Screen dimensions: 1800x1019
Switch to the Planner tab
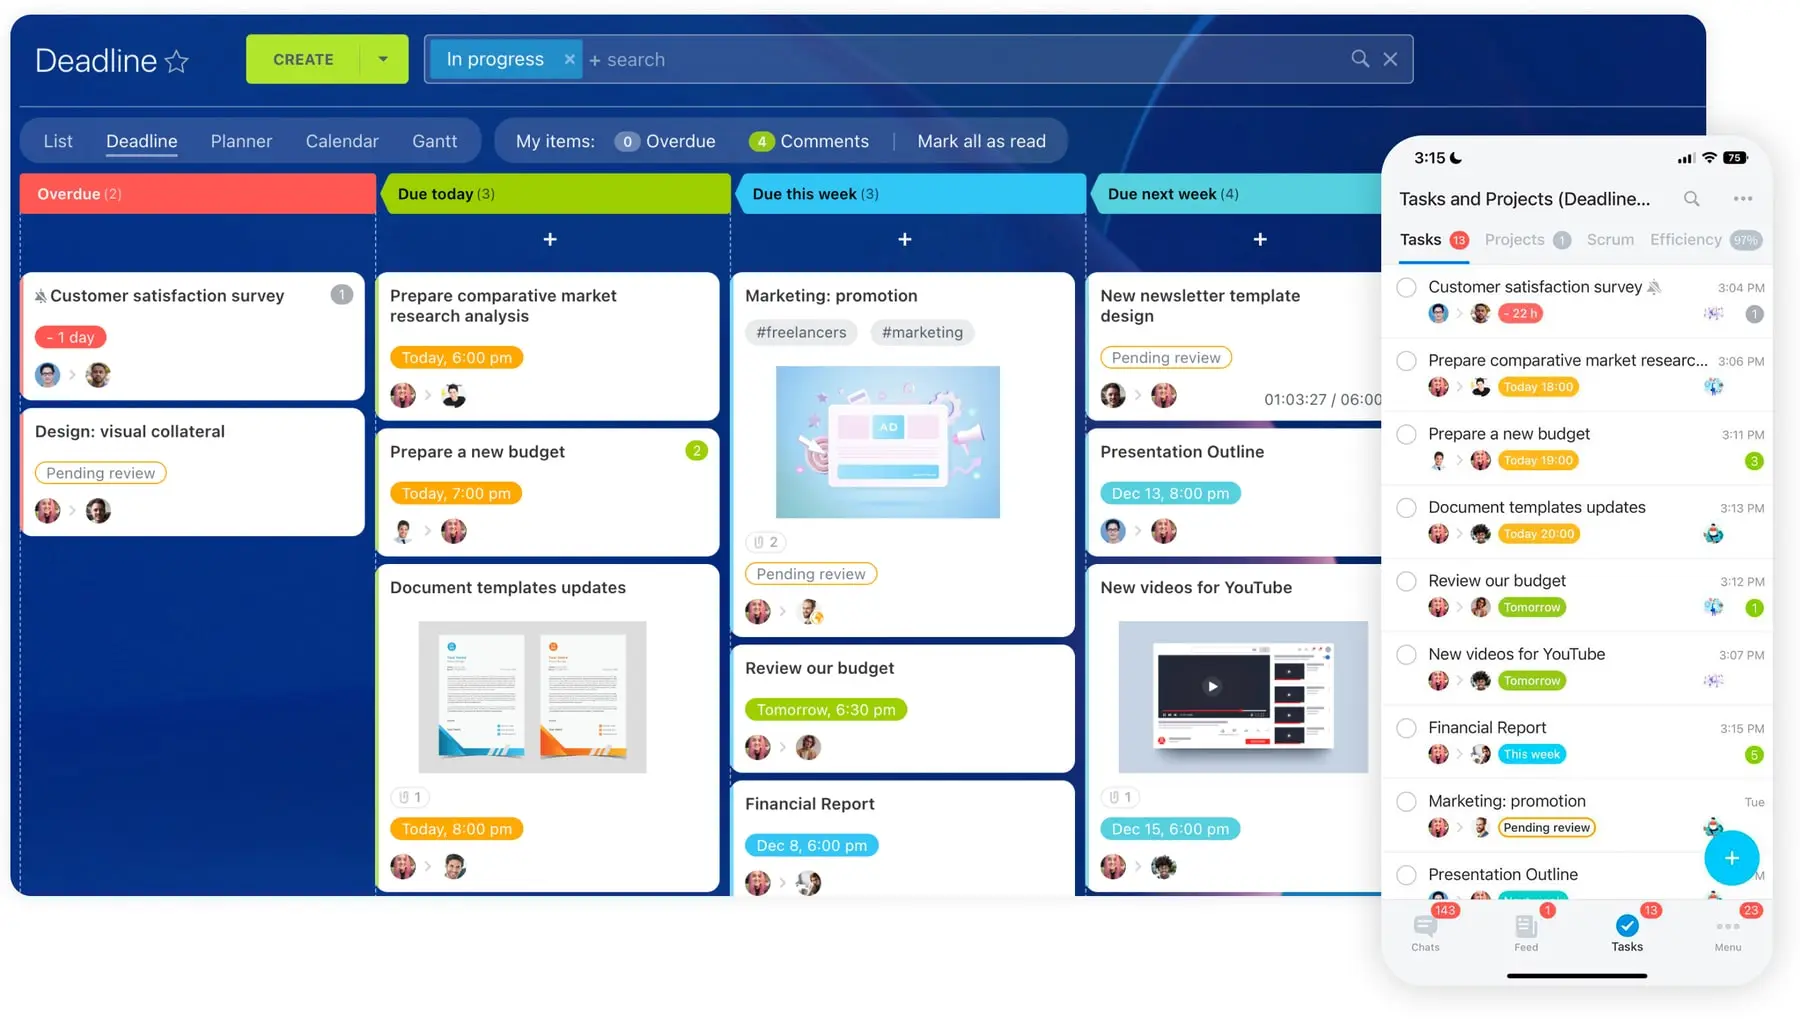241,141
